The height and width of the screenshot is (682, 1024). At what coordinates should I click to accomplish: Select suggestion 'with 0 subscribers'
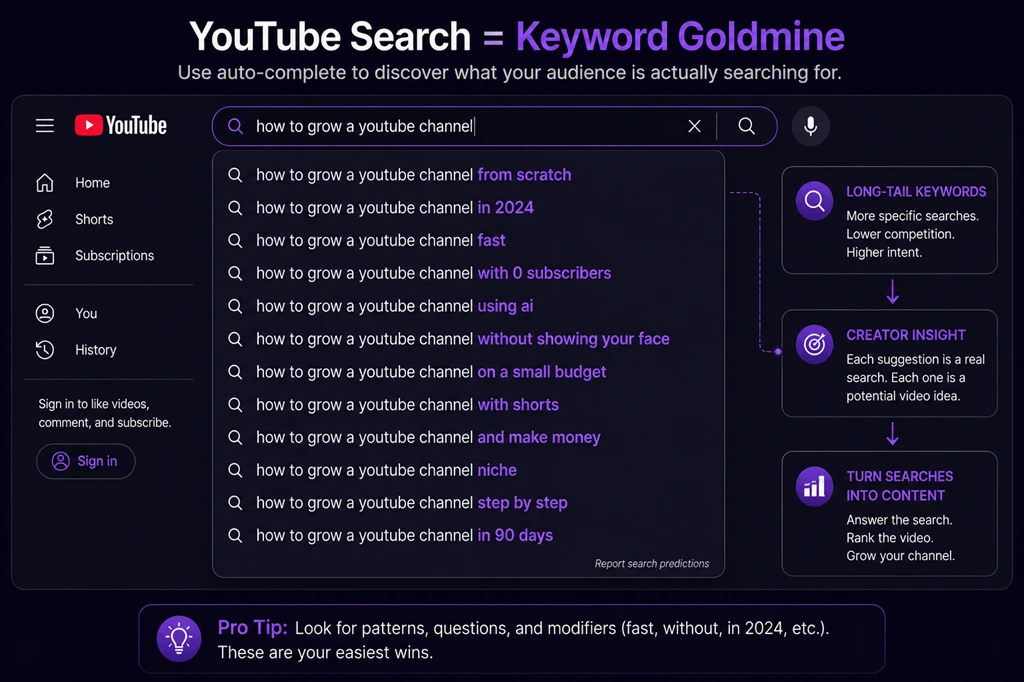(468, 273)
